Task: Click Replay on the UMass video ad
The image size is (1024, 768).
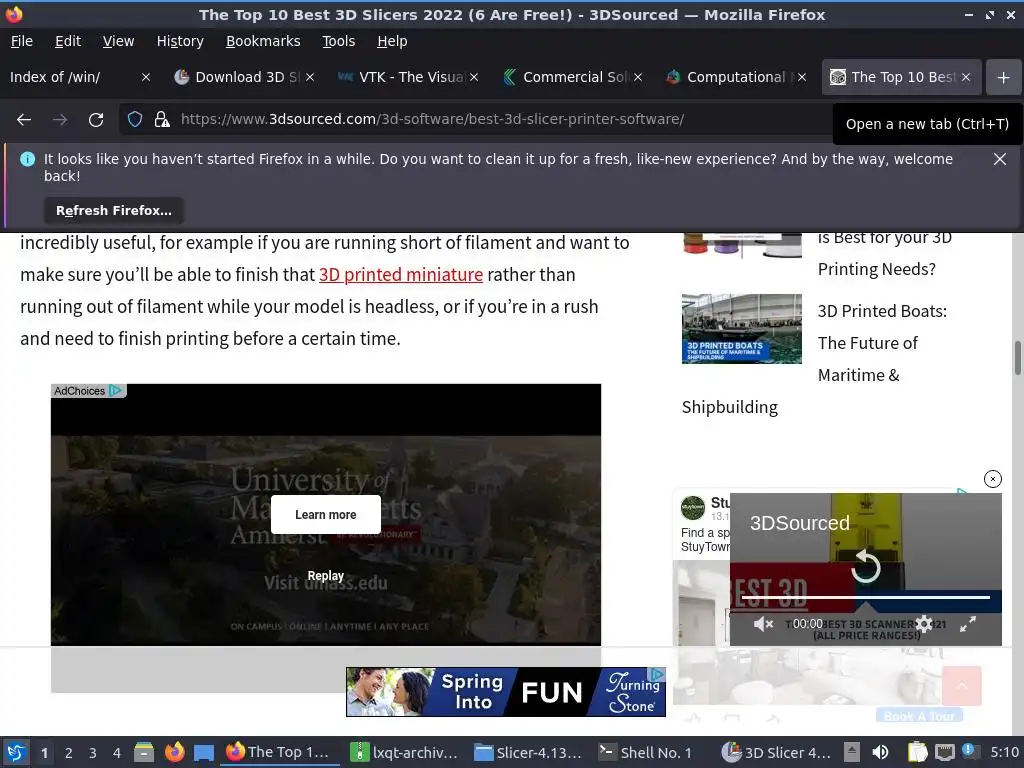Action: (x=325, y=575)
